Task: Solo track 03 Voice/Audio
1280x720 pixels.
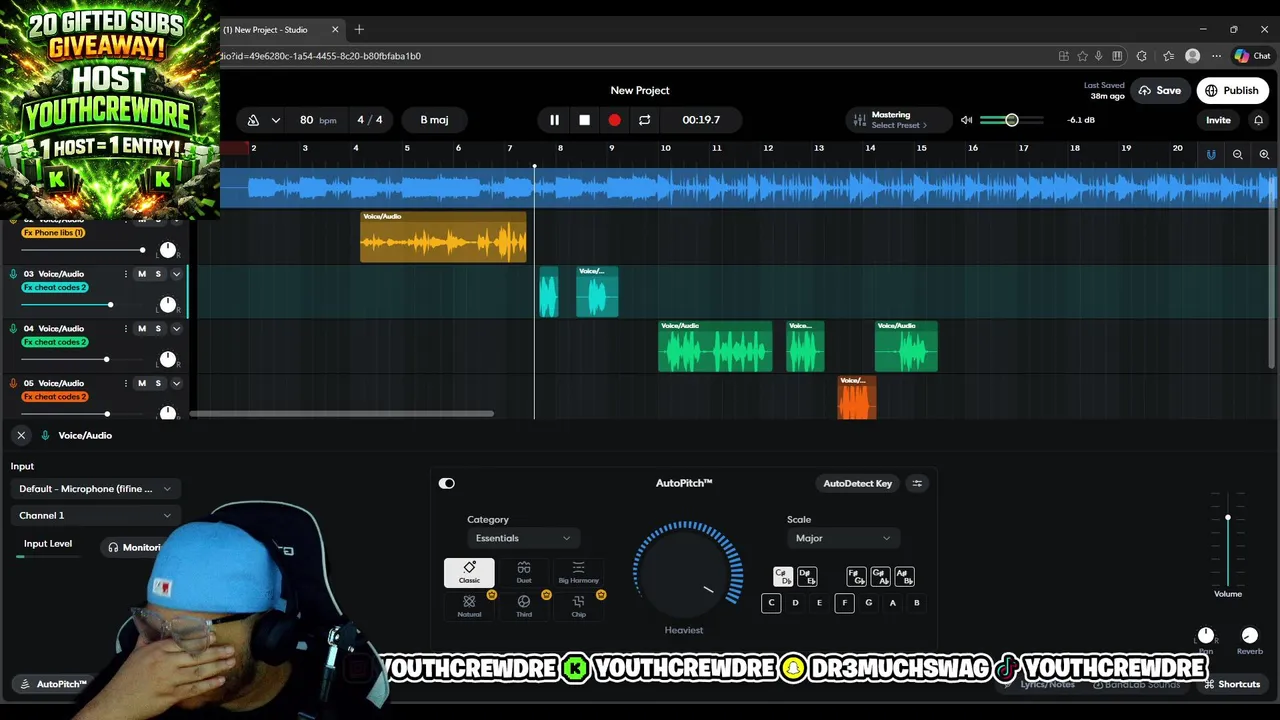Action: [x=158, y=274]
